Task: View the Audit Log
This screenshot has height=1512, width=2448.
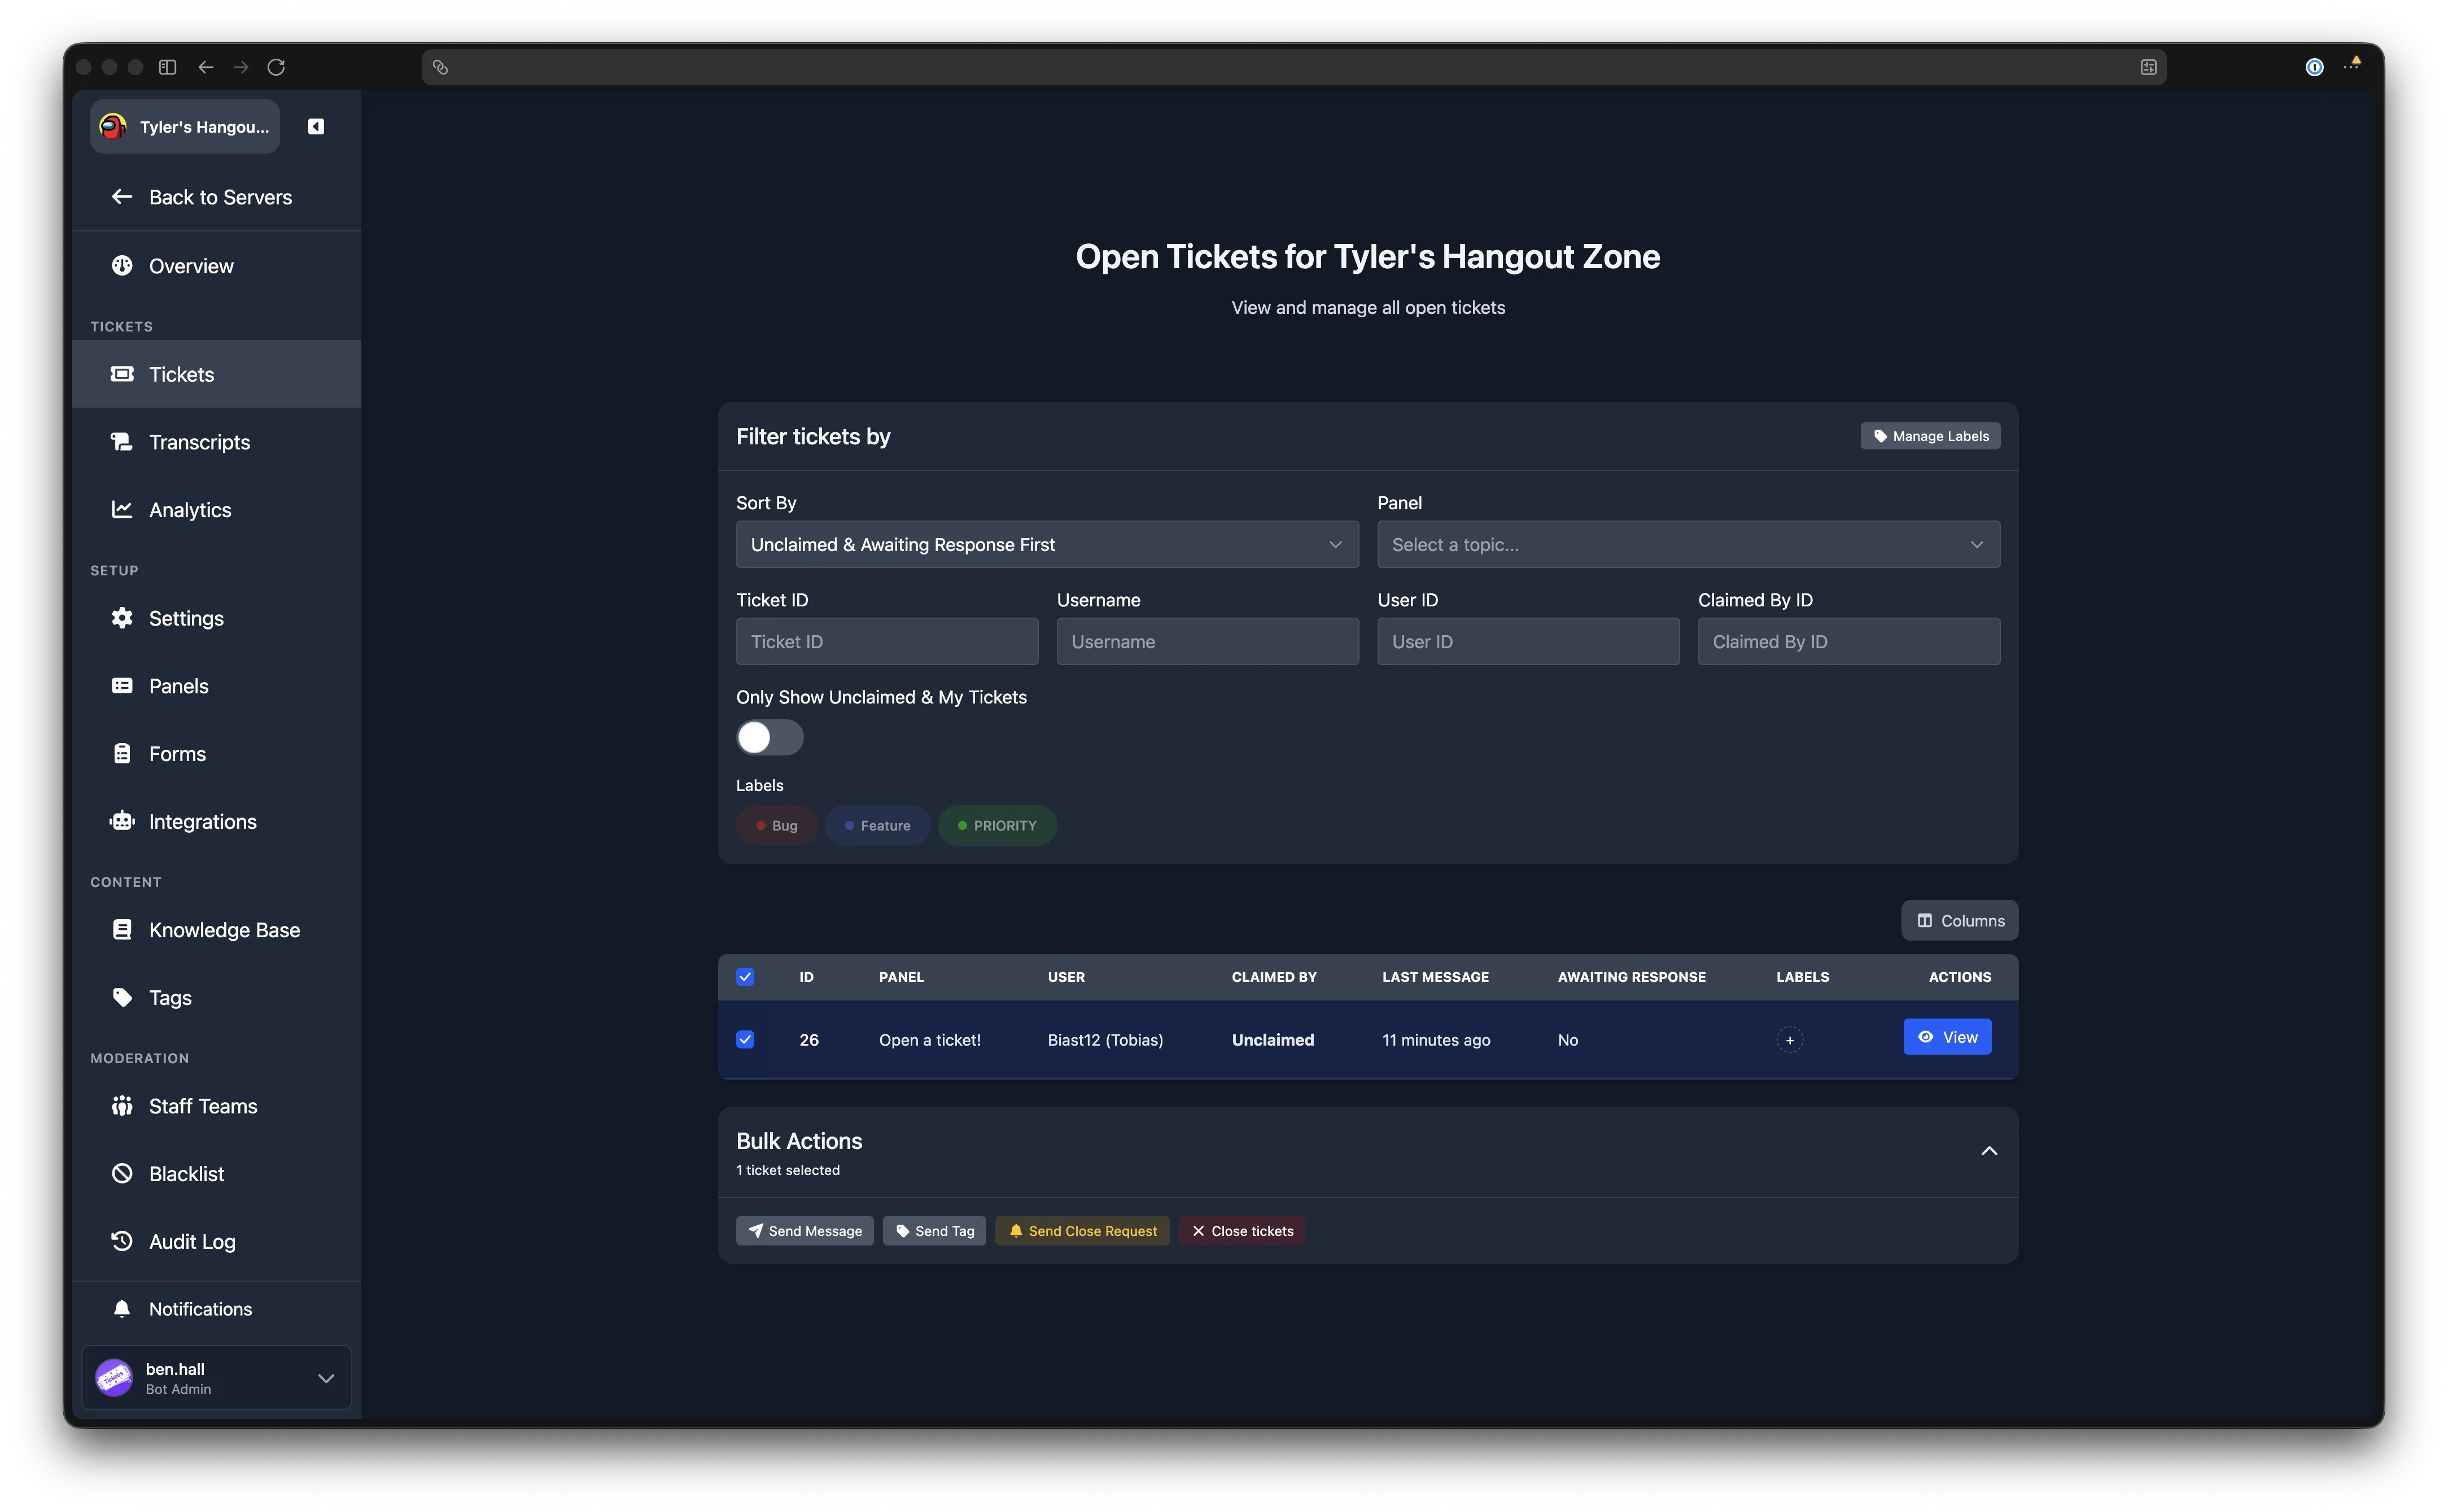Action: pyautogui.click(x=217, y=1242)
